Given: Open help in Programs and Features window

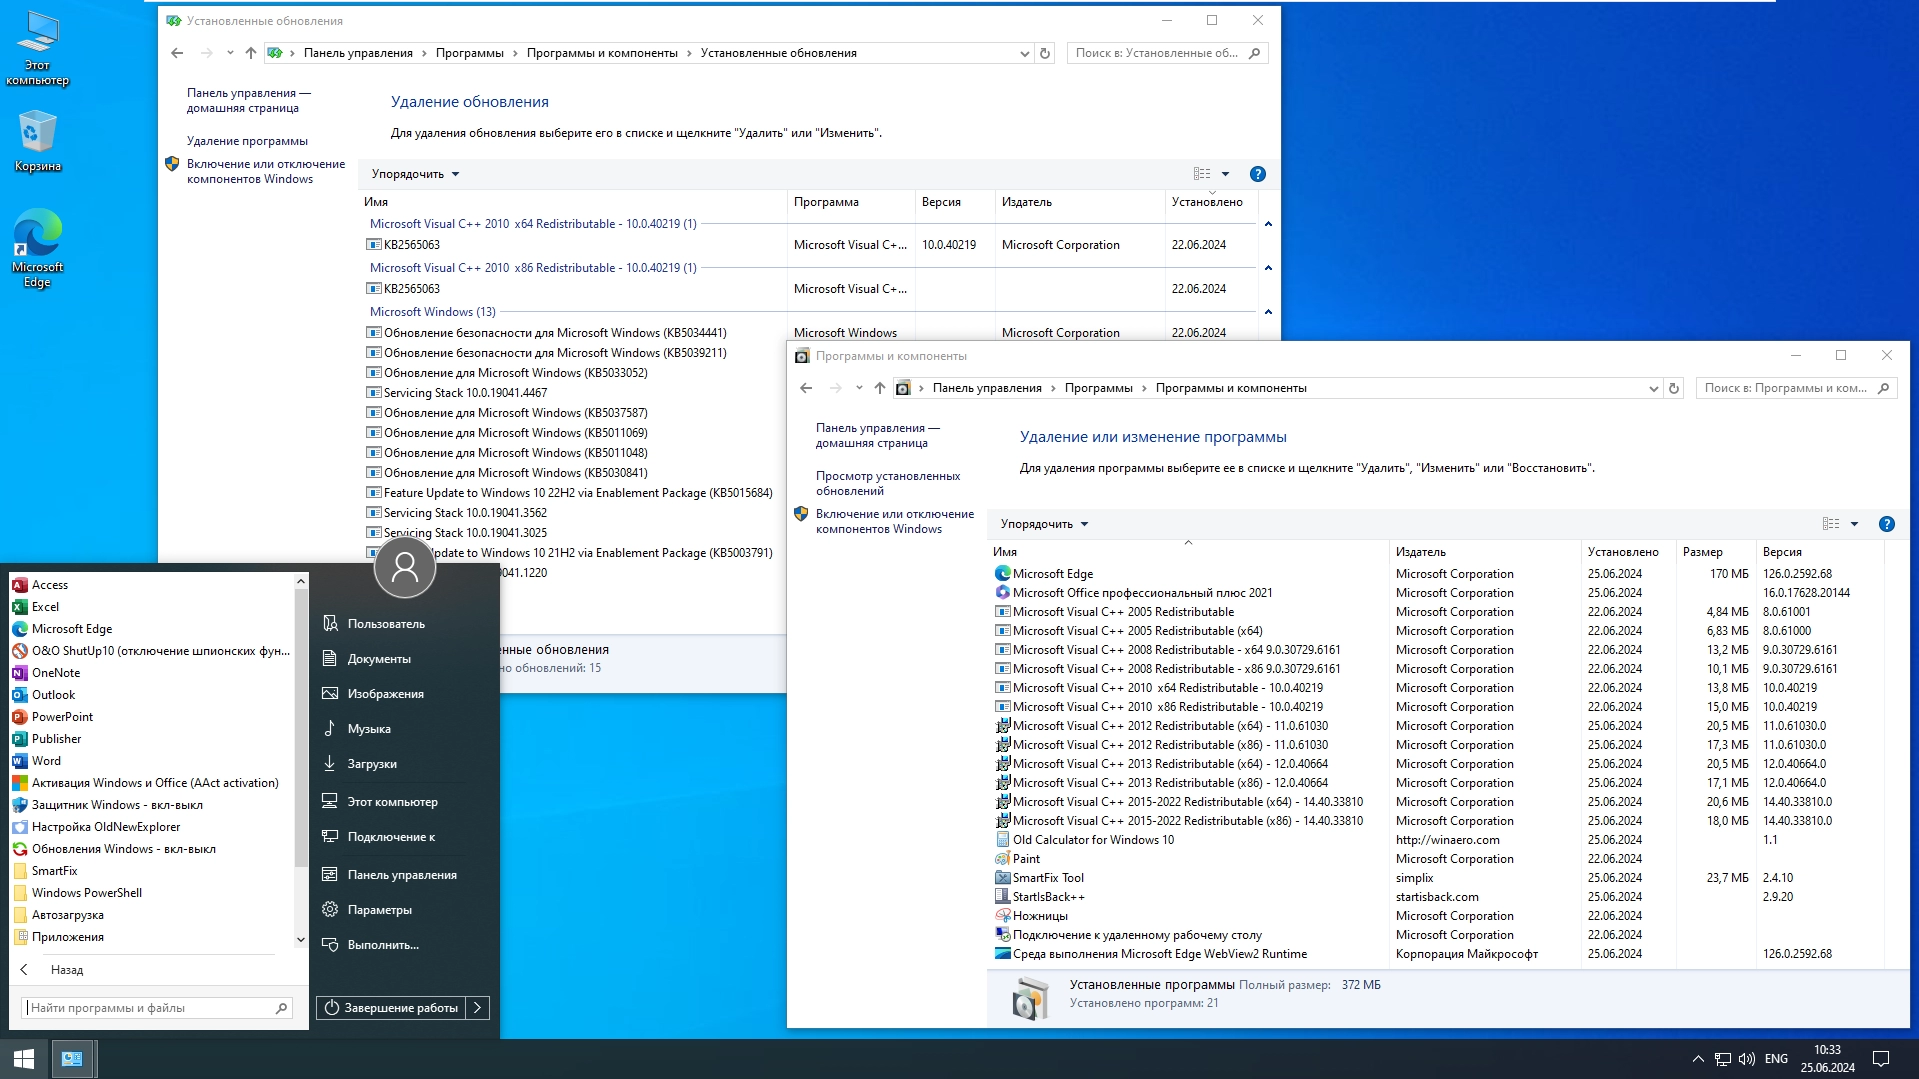Looking at the screenshot, I should pos(1886,524).
